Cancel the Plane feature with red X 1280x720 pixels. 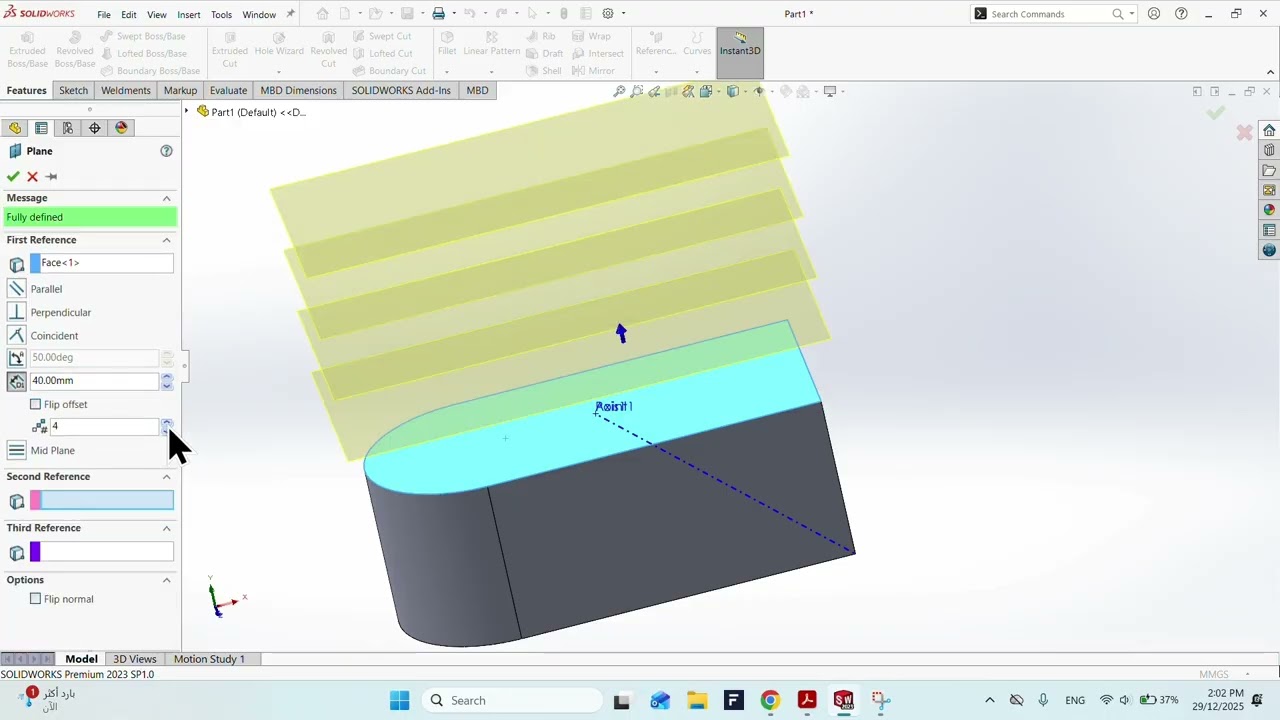click(33, 177)
